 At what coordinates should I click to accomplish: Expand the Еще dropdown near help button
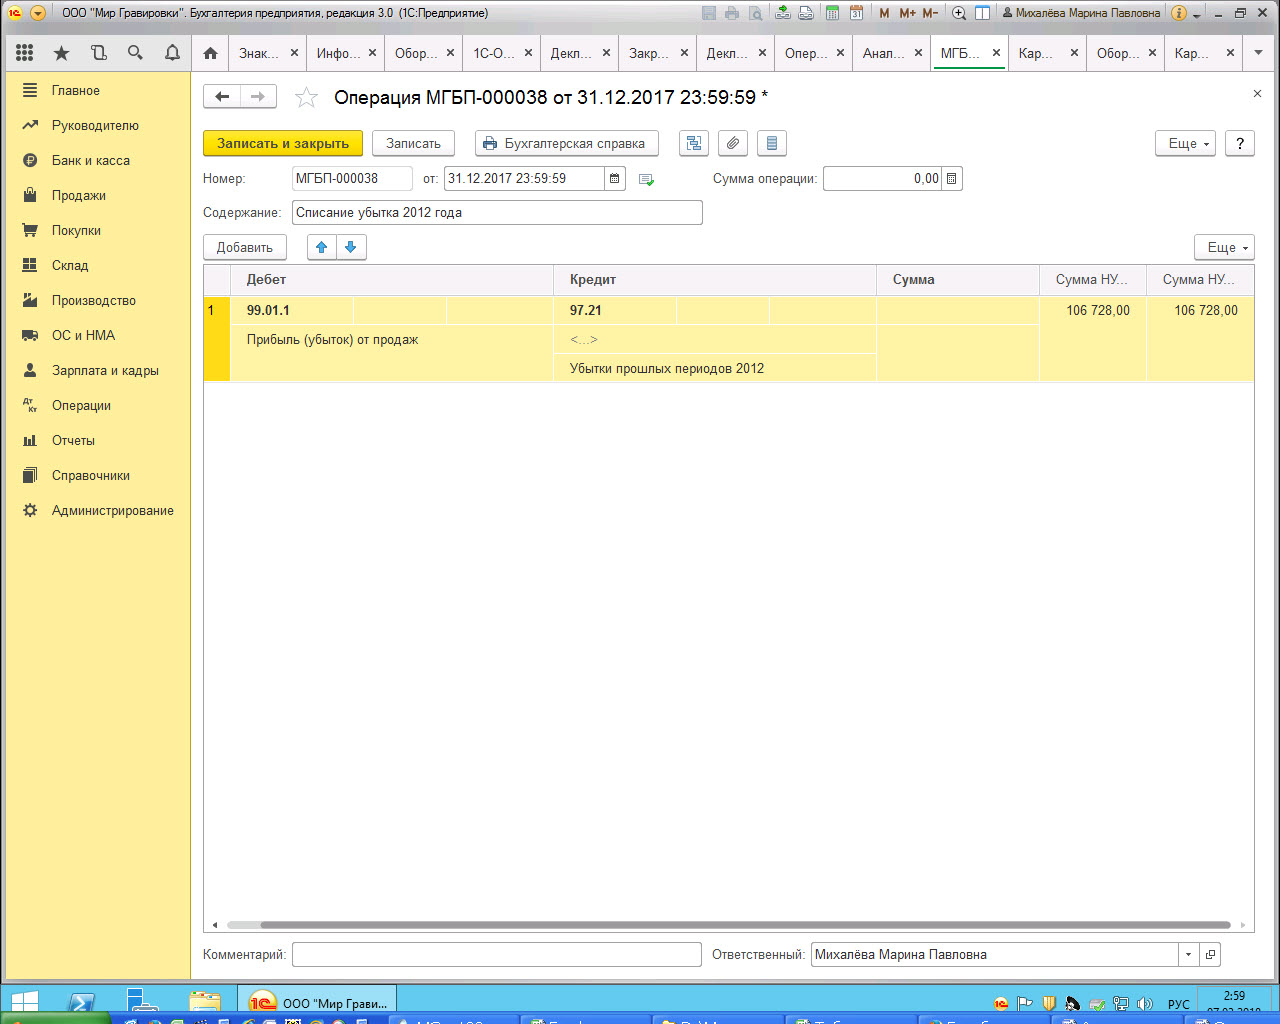(x=1185, y=143)
